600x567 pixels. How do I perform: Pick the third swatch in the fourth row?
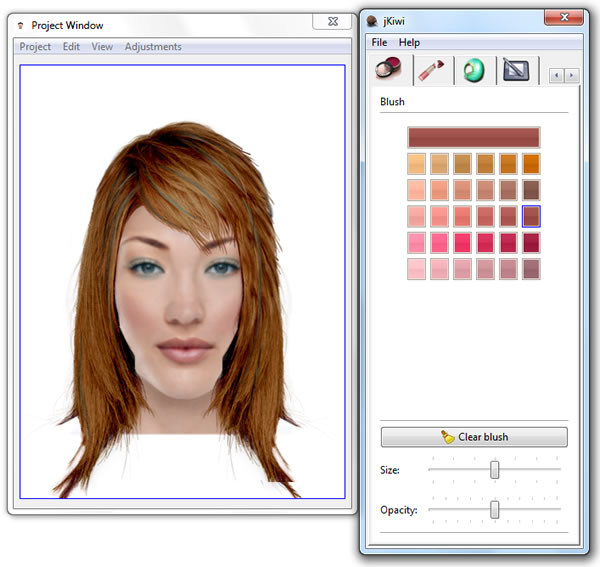click(462, 243)
